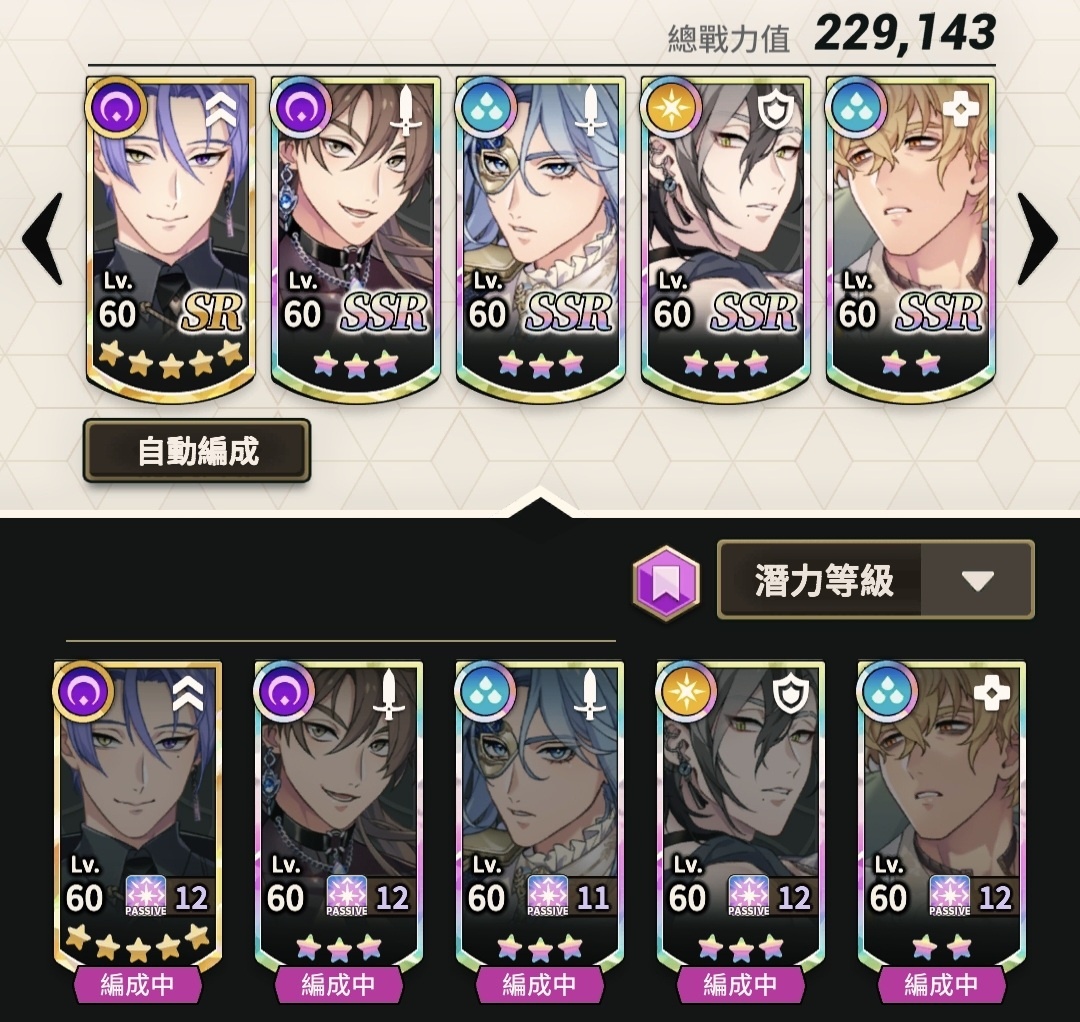Click the right team navigation arrow
Screen dimensions: 1080x1022
tap(1036, 239)
